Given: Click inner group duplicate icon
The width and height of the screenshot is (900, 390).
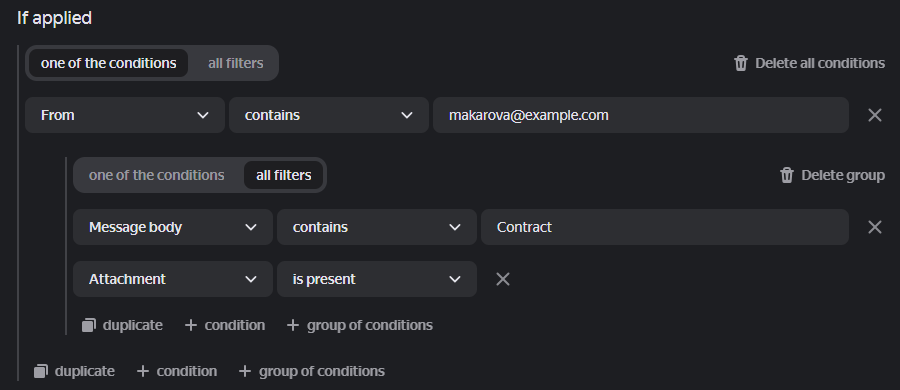Looking at the screenshot, I should (88, 325).
